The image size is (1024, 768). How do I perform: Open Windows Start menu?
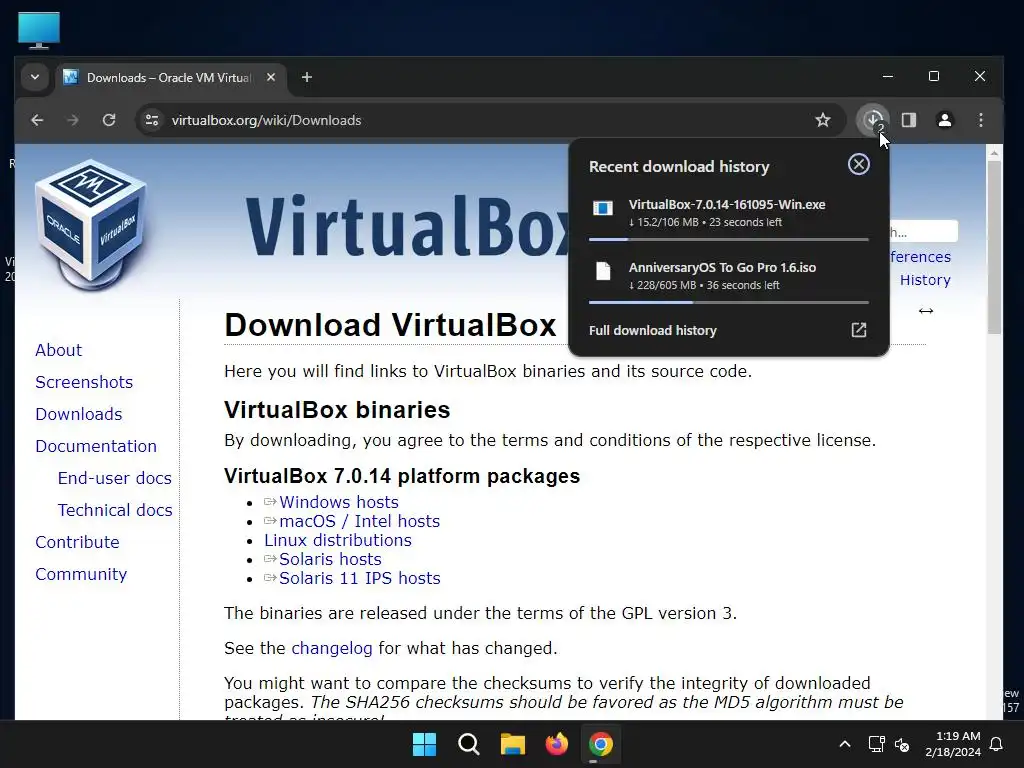[x=424, y=744]
